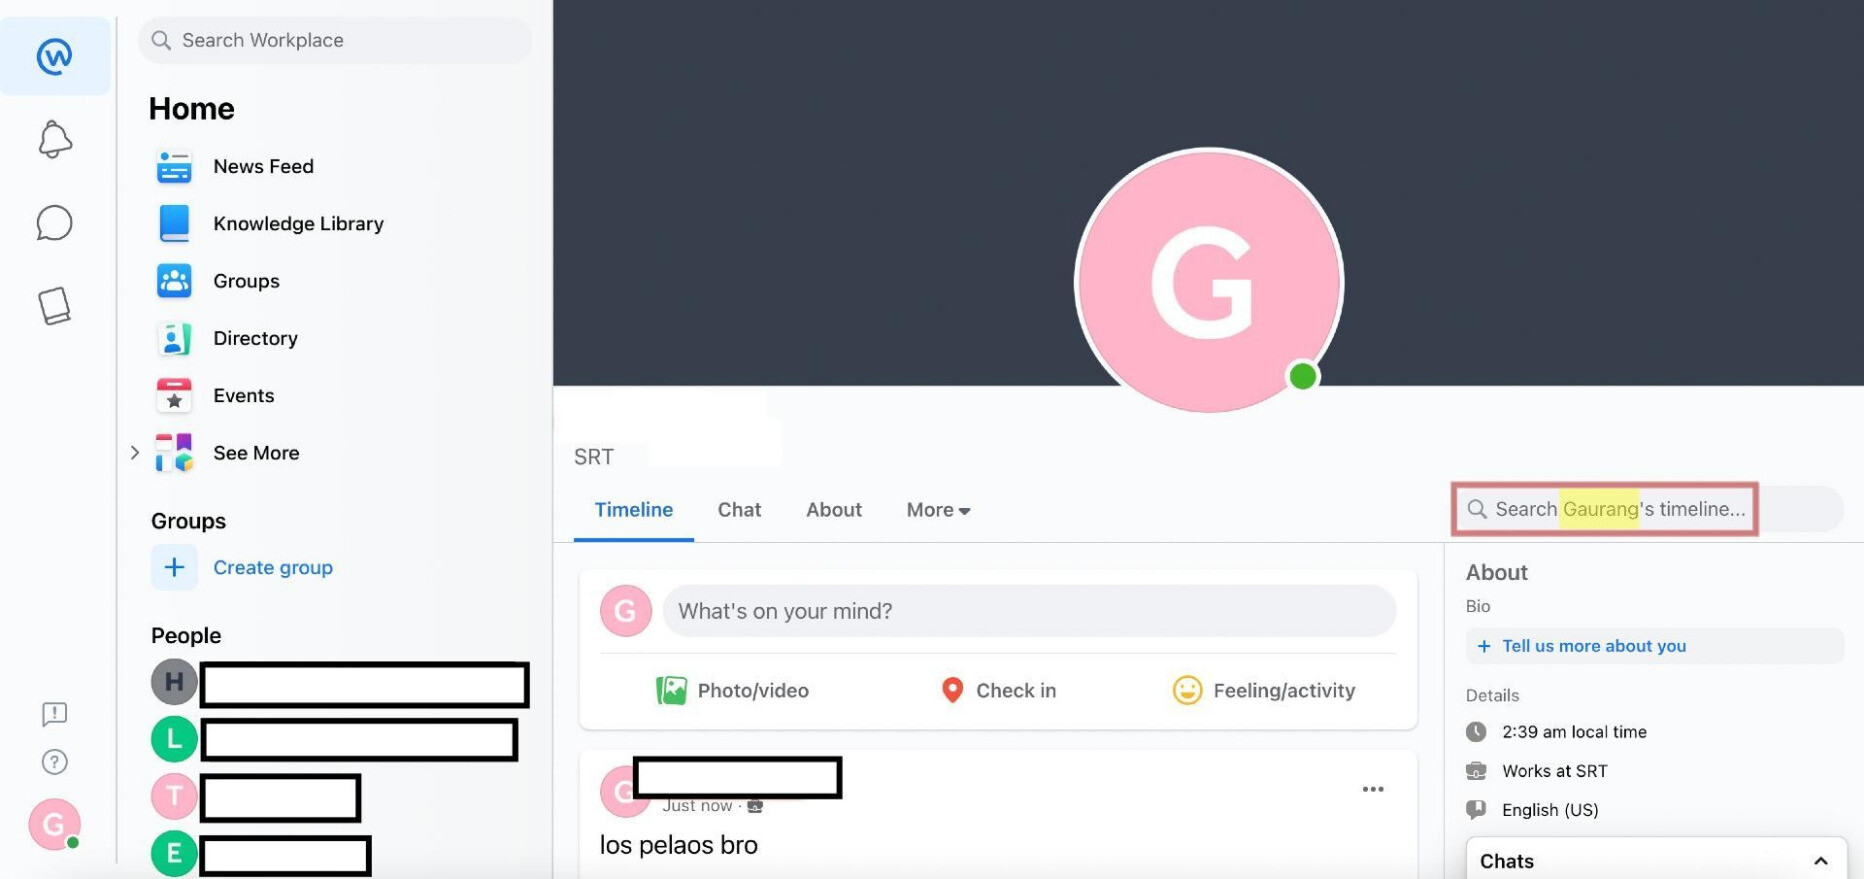Switch to the Chat tab
This screenshot has width=1864, height=879.
tap(739, 510)
